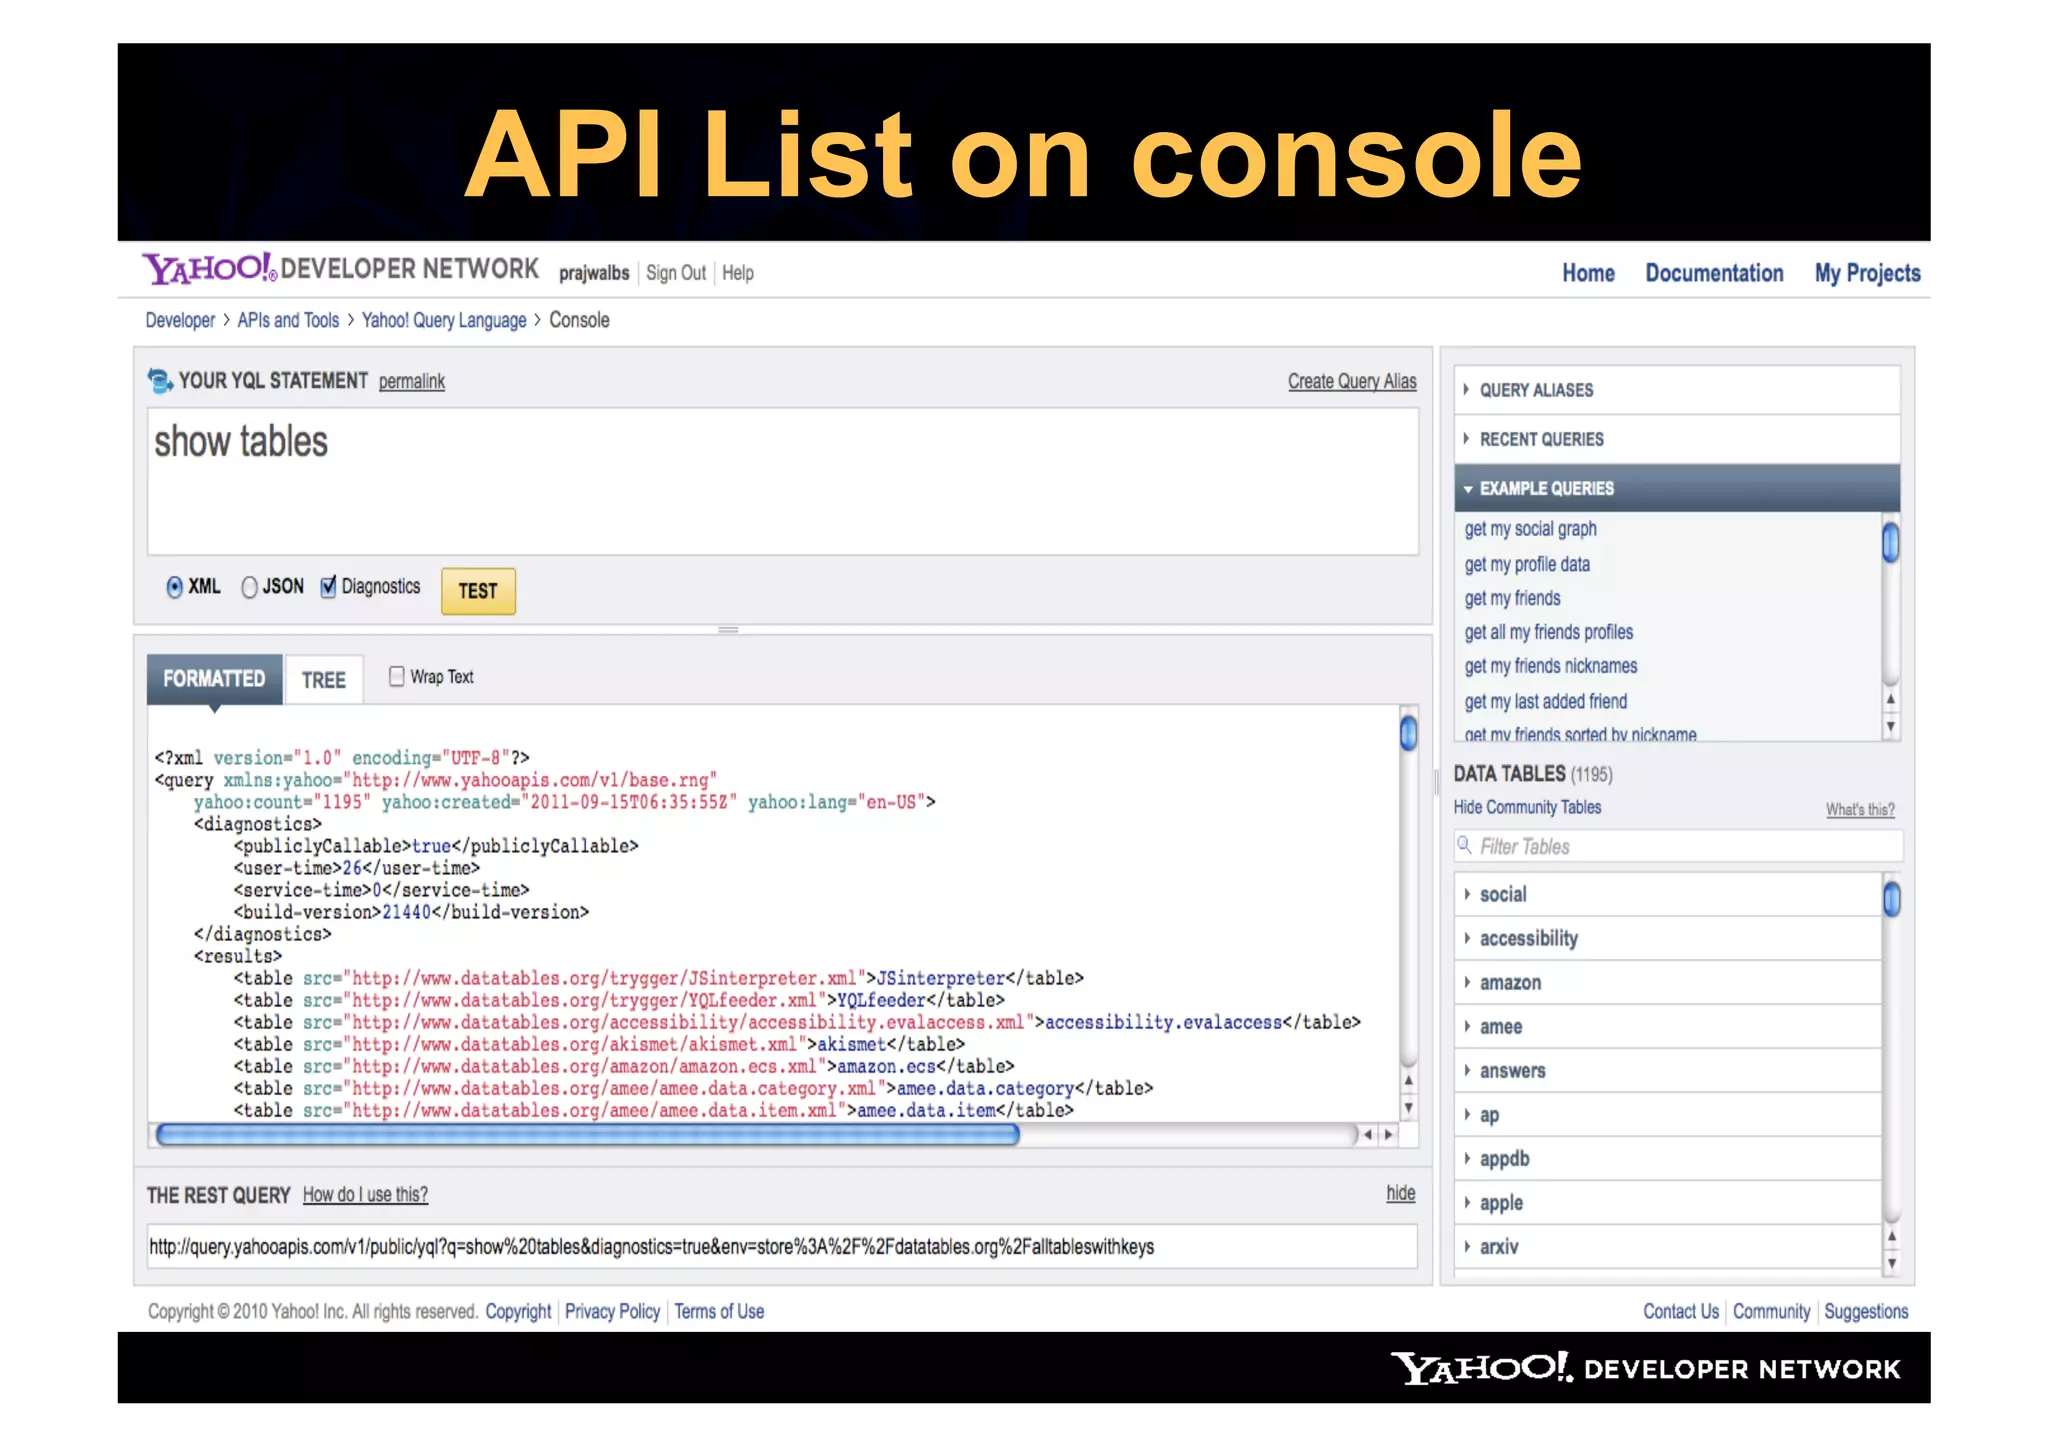
Task: Run 'get all my friends profiles' example
Action: pyautogui.click(x=1548, y=632)
